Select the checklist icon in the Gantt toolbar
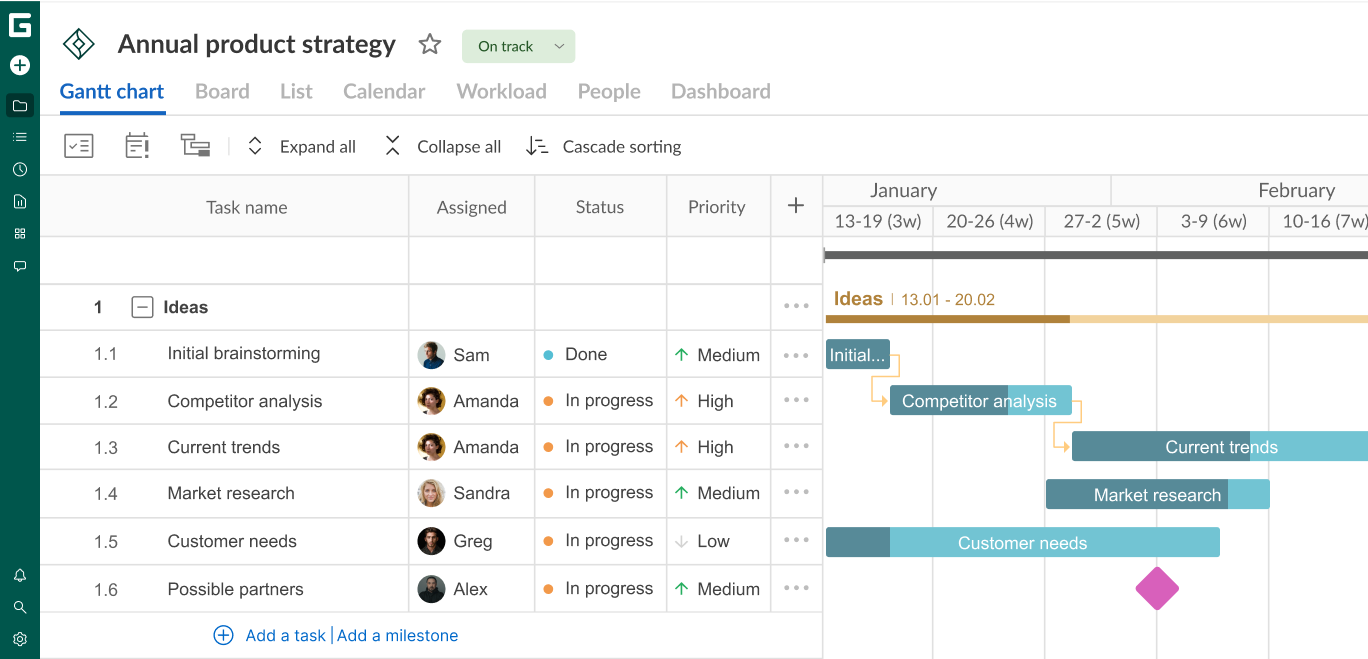Viewport: 1368px width, 659px height. pyautogui.click(x=78, y=146)
